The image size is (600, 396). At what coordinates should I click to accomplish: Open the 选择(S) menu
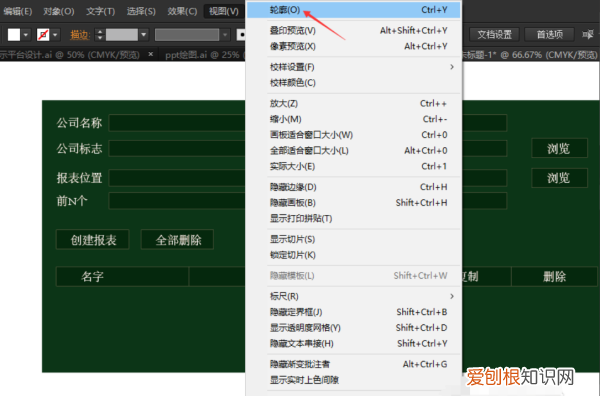(x=141, y=11)
